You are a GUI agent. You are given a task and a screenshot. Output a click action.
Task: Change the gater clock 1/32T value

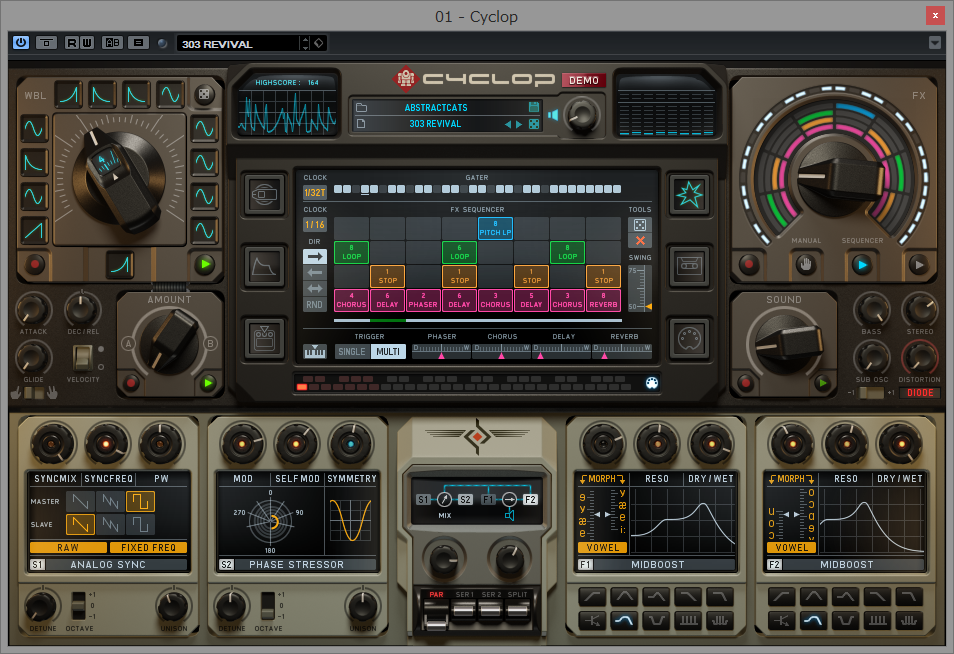[315, 192]
